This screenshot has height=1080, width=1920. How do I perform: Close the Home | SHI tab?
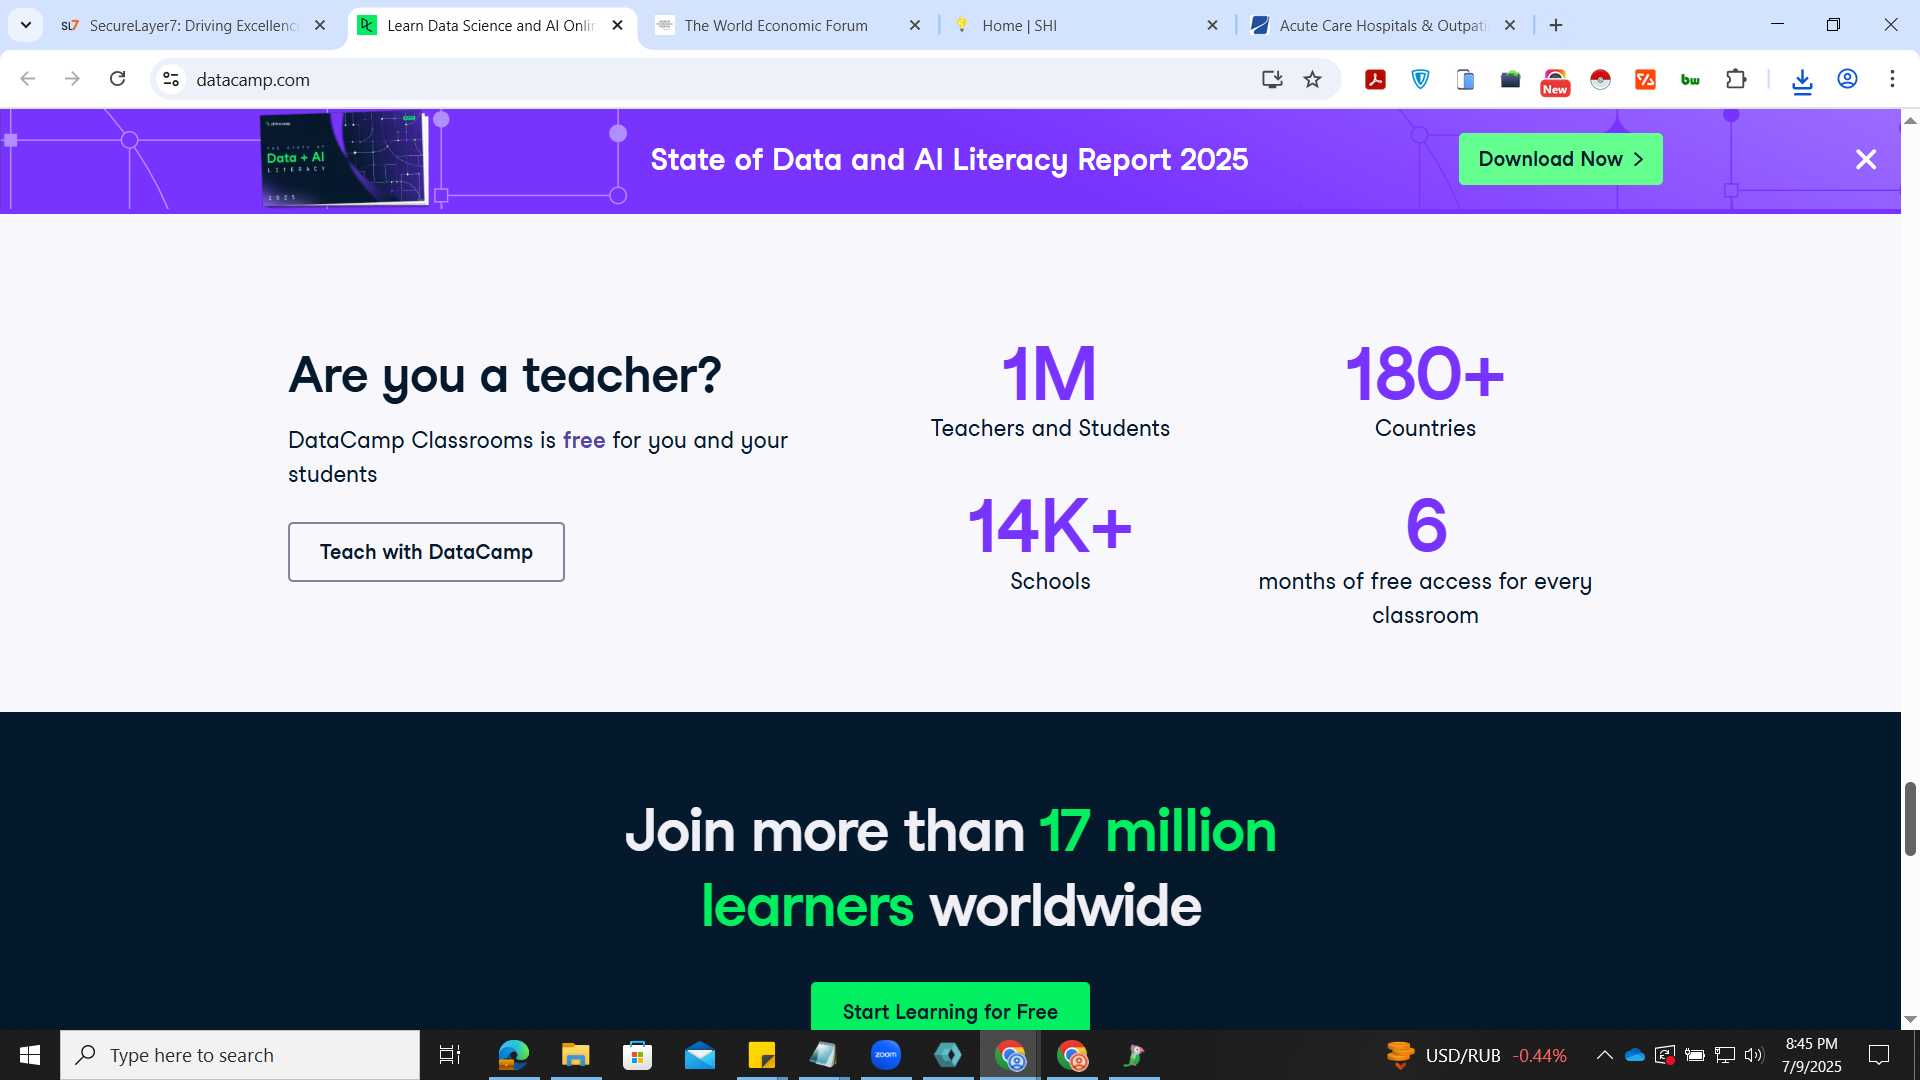(x=1212, y=26)
